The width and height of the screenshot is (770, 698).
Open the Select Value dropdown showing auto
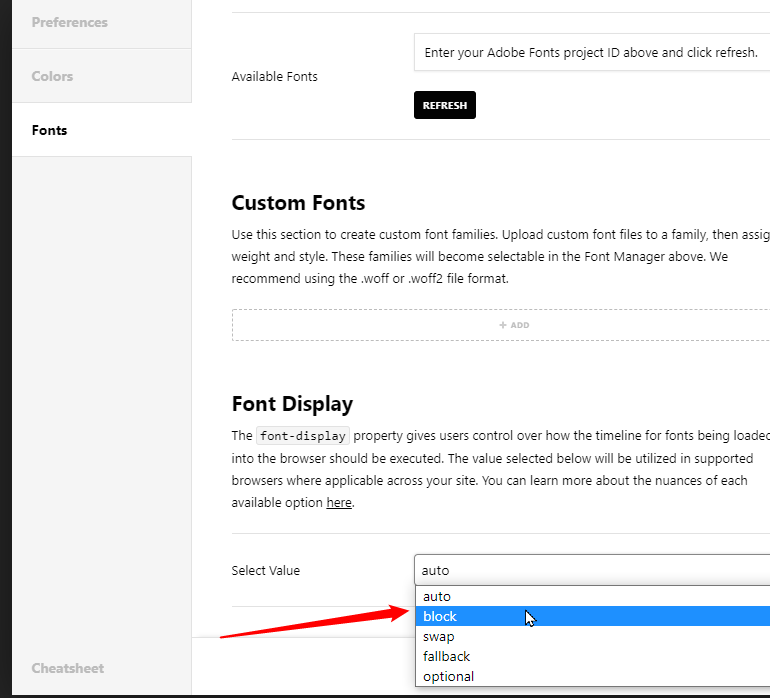coord(592,570)
